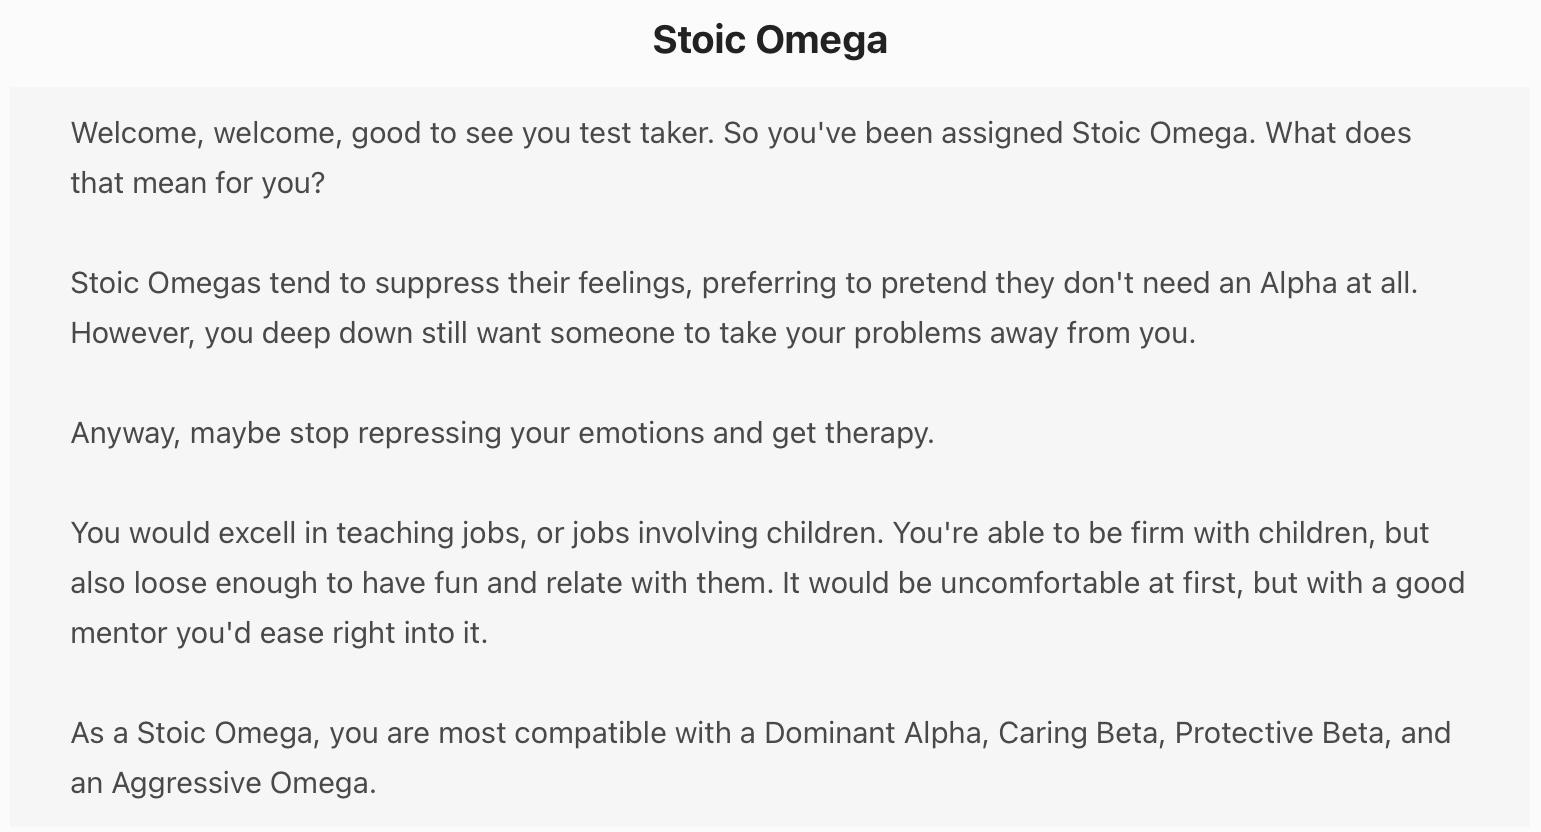Click the word "therapy"
Image resolution: width=1541 pixels, height=832 pixels.
[878, 433]
